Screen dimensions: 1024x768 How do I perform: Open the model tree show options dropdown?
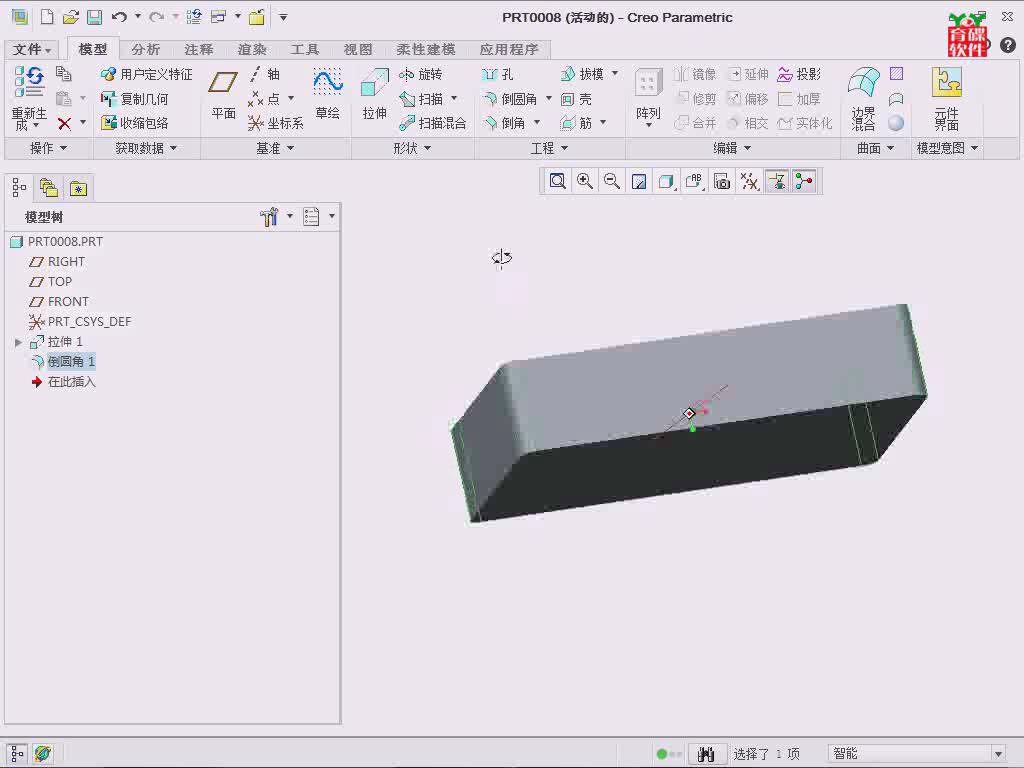tap(319, 216)
